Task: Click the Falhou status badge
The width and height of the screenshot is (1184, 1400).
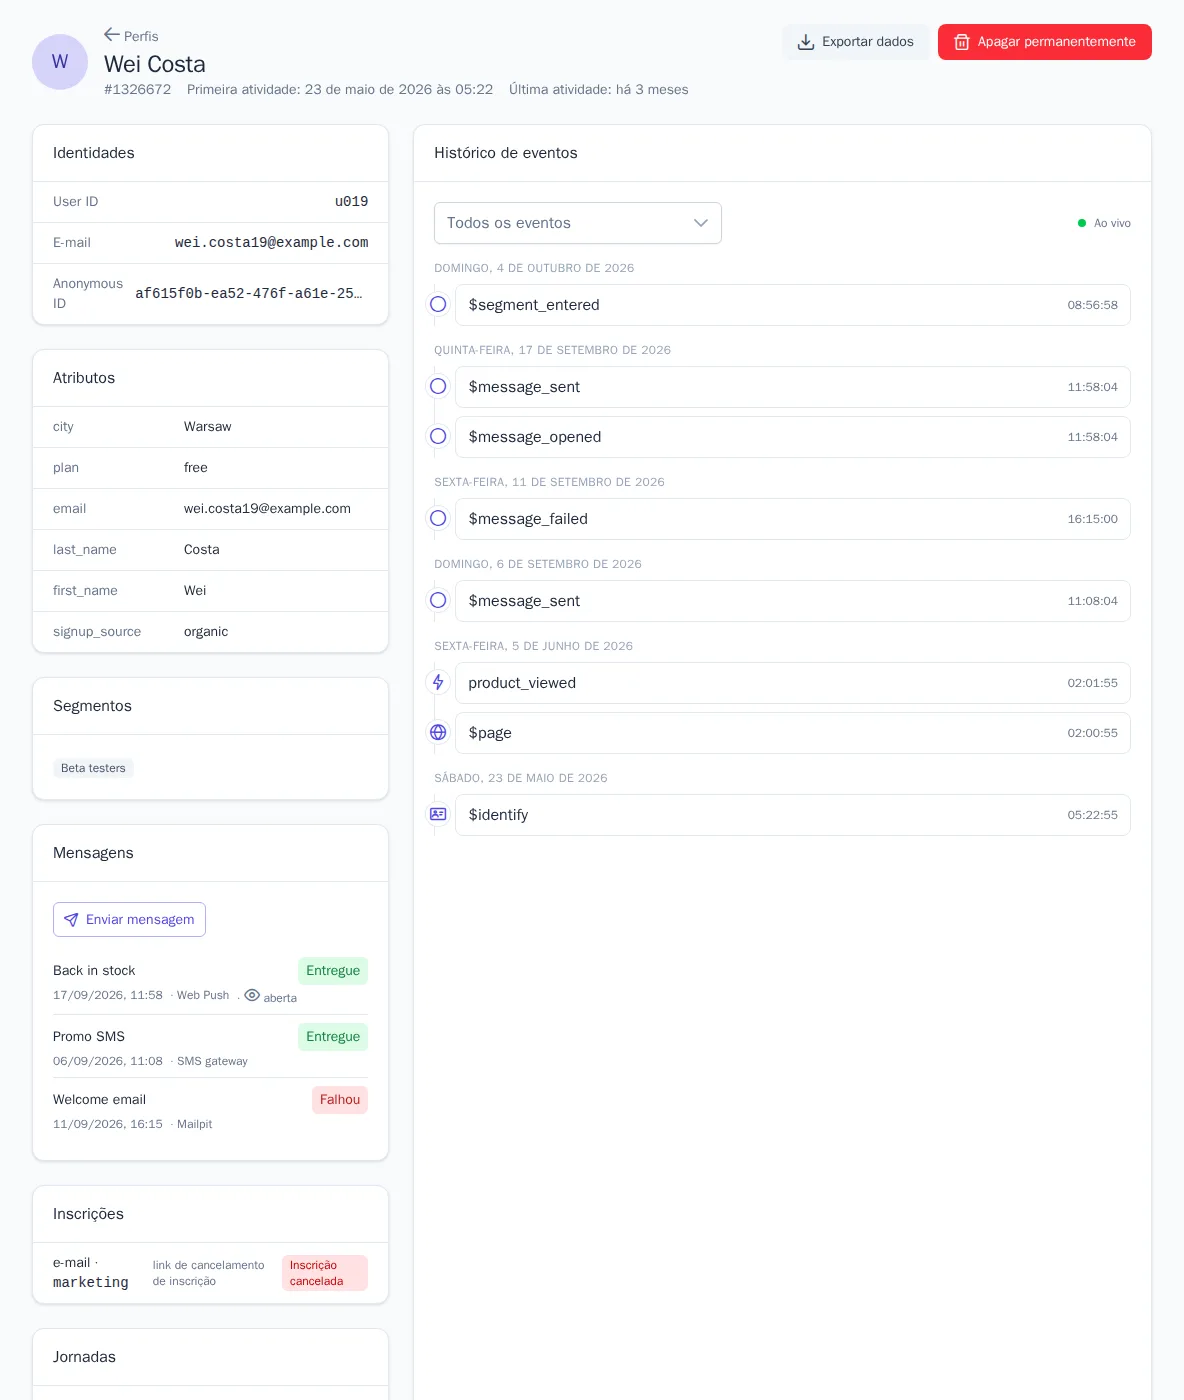Action: pos(340,1100)
